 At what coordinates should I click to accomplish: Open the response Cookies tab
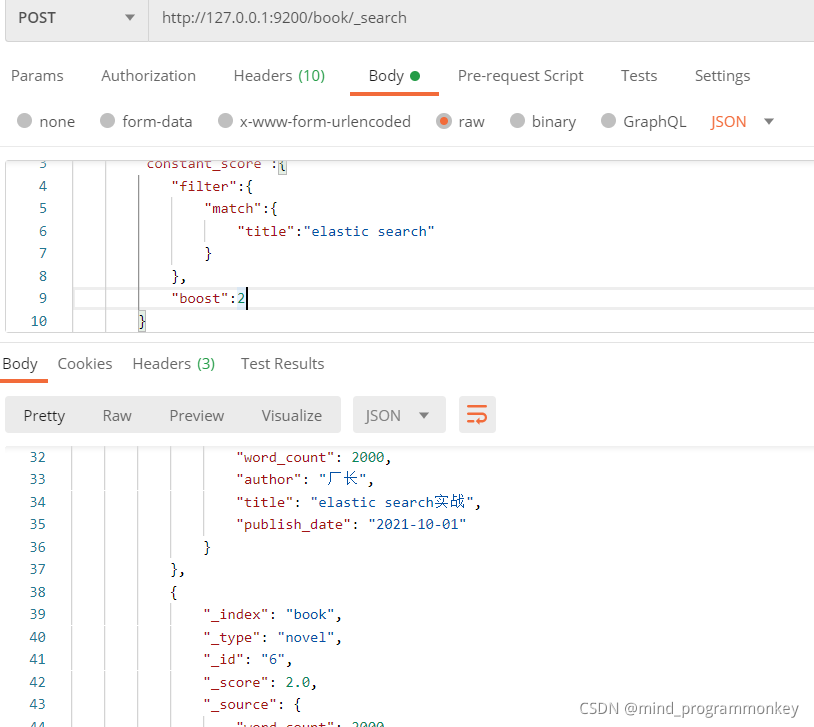pos(85,364)
